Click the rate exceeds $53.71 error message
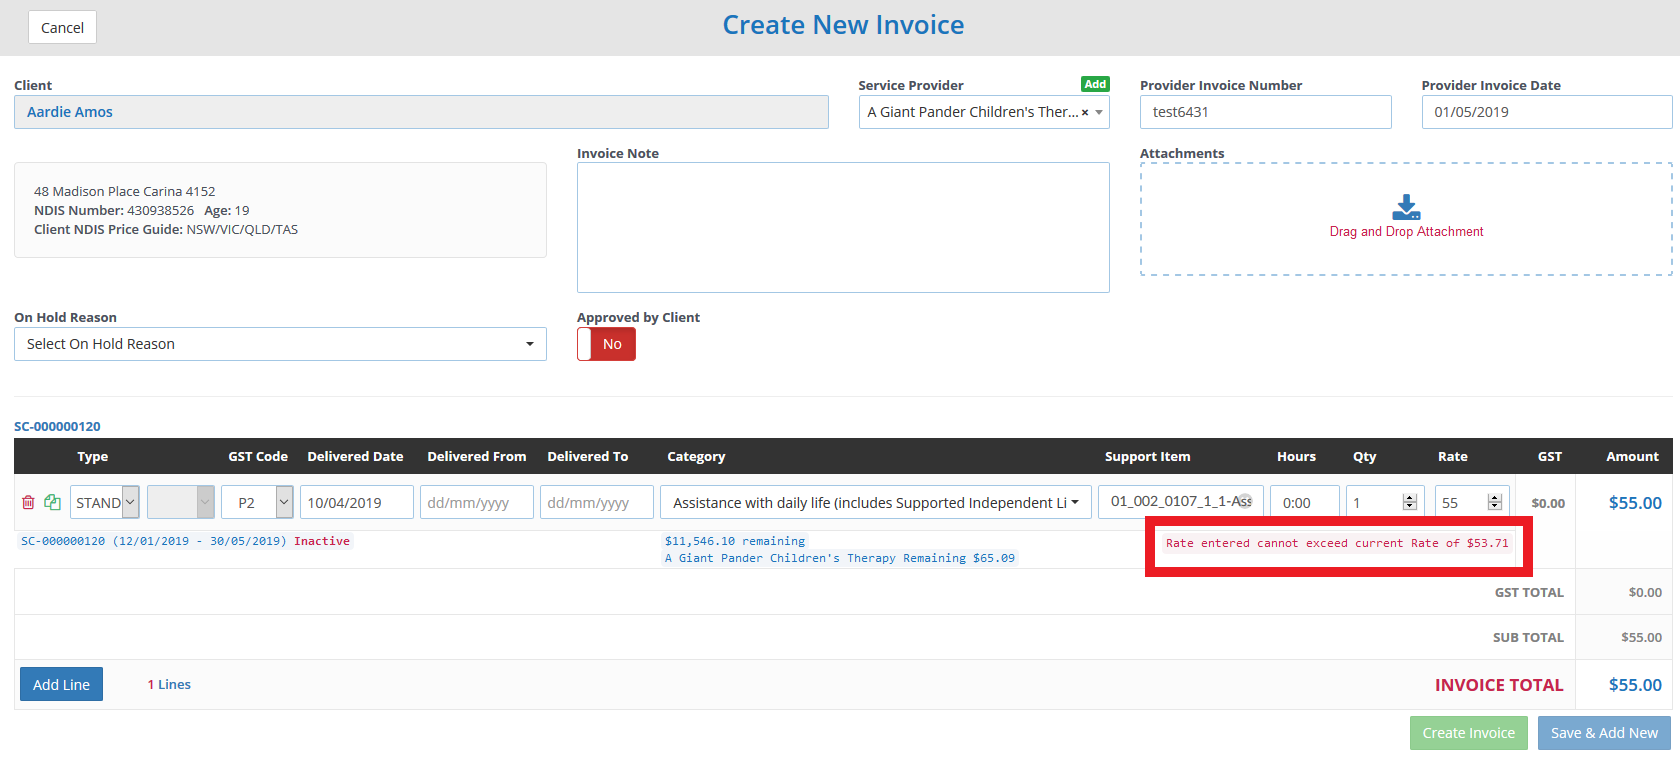Viewport: 1680px width, 765px height. [x=1337, y=543]
